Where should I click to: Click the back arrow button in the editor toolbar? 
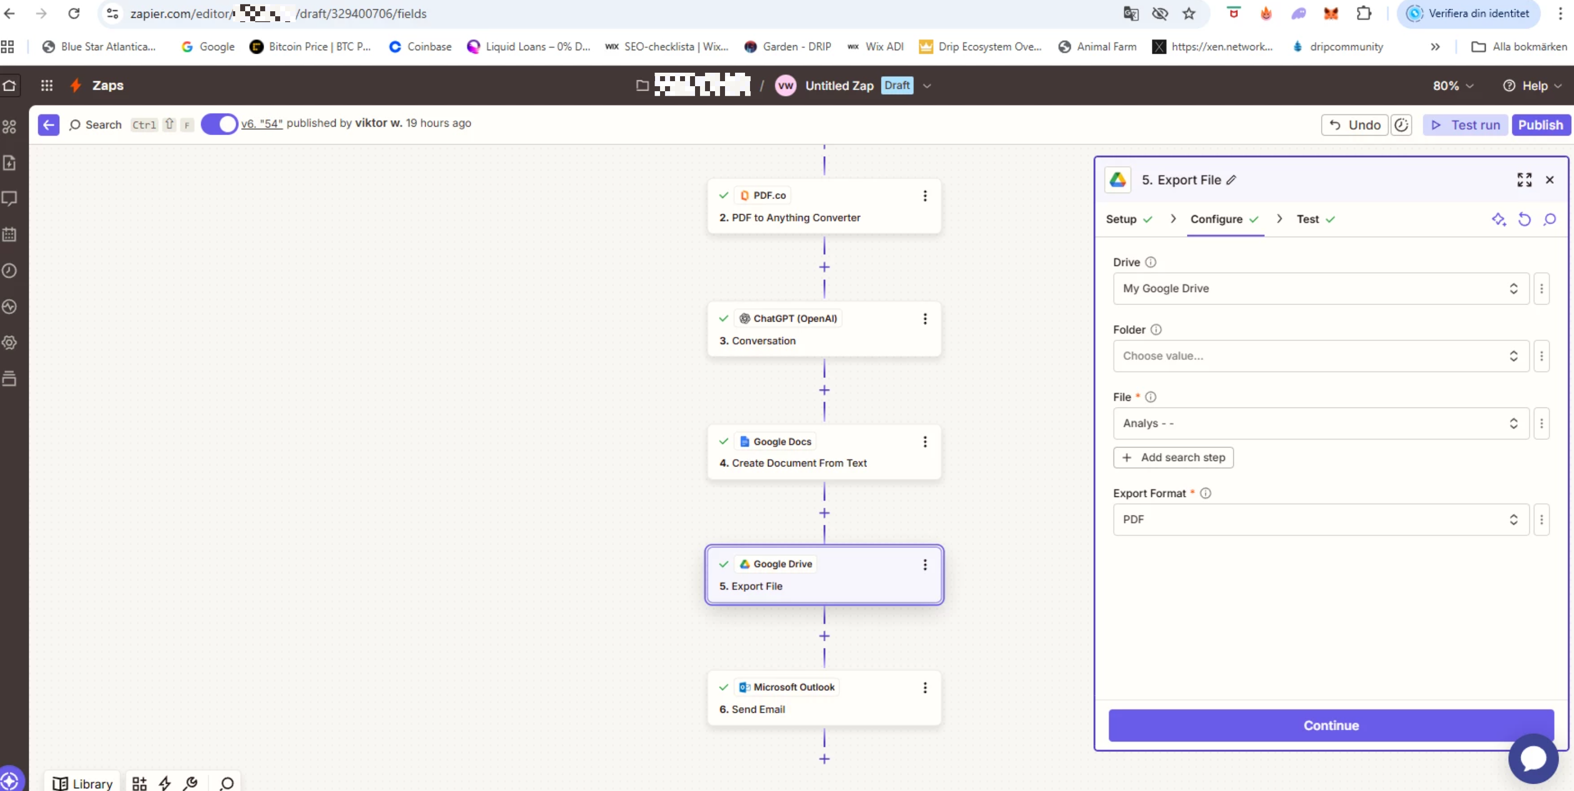click(x=48, y=125)
